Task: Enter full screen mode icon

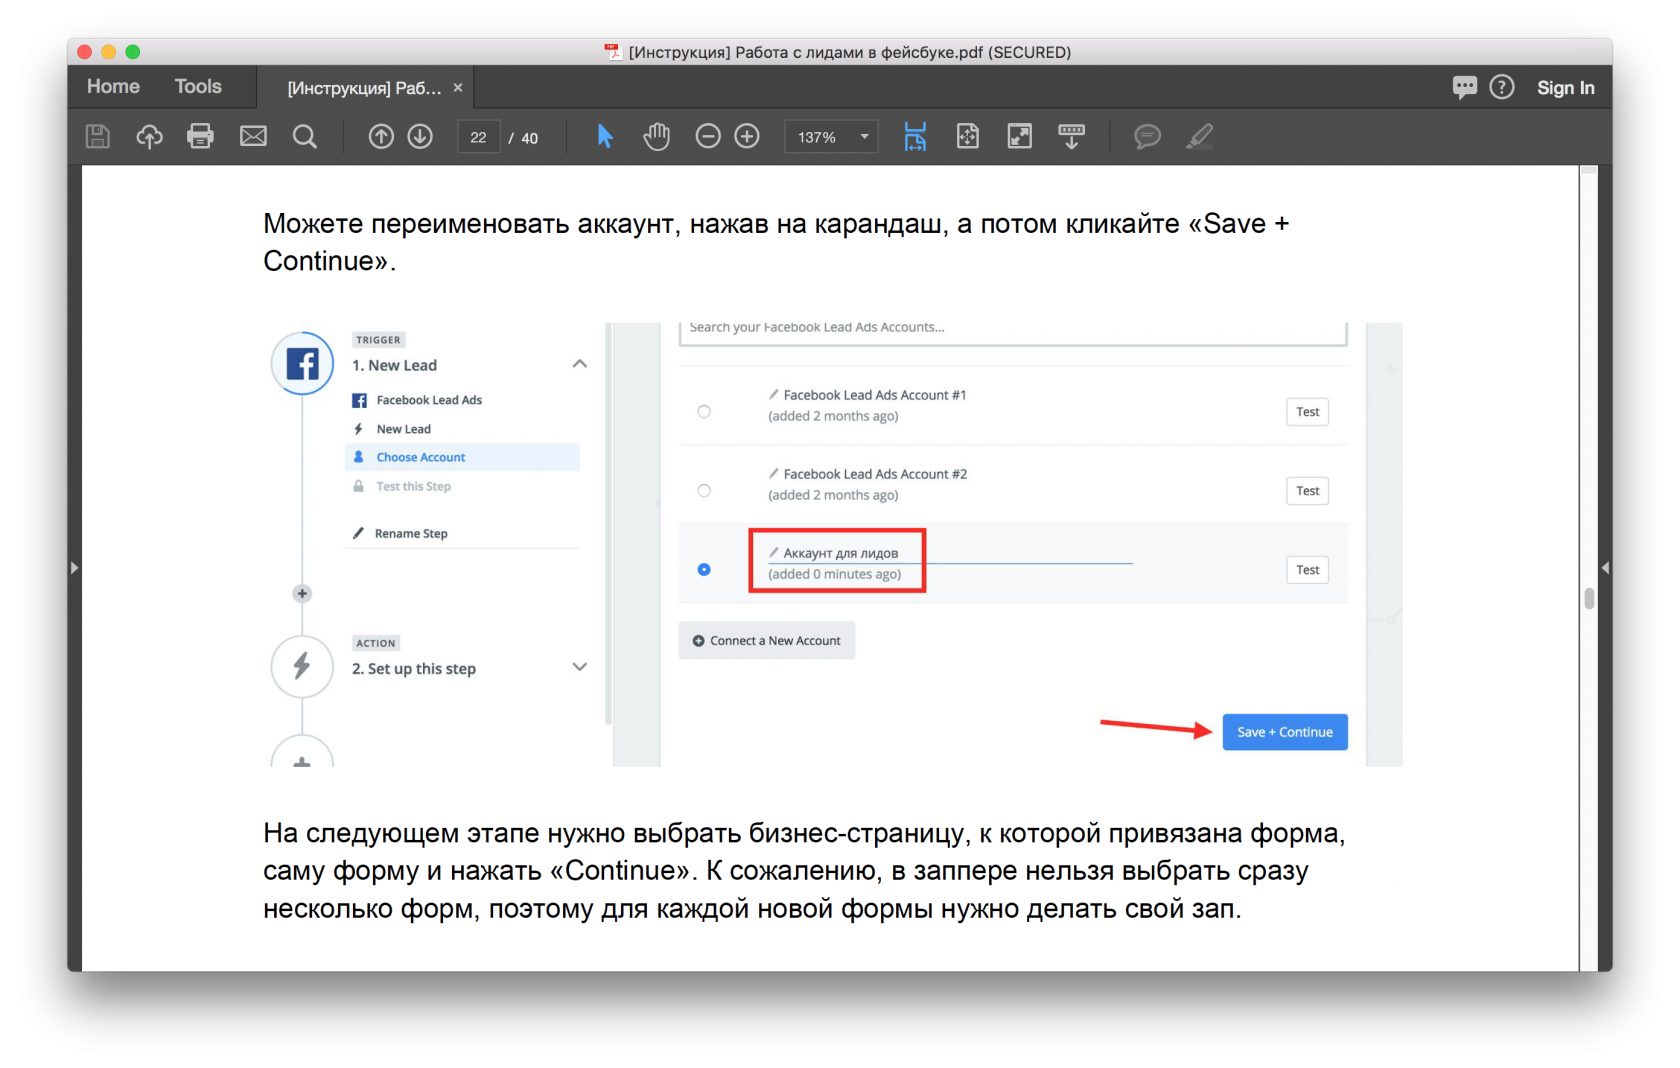Action: click(x=1019, y=137)
